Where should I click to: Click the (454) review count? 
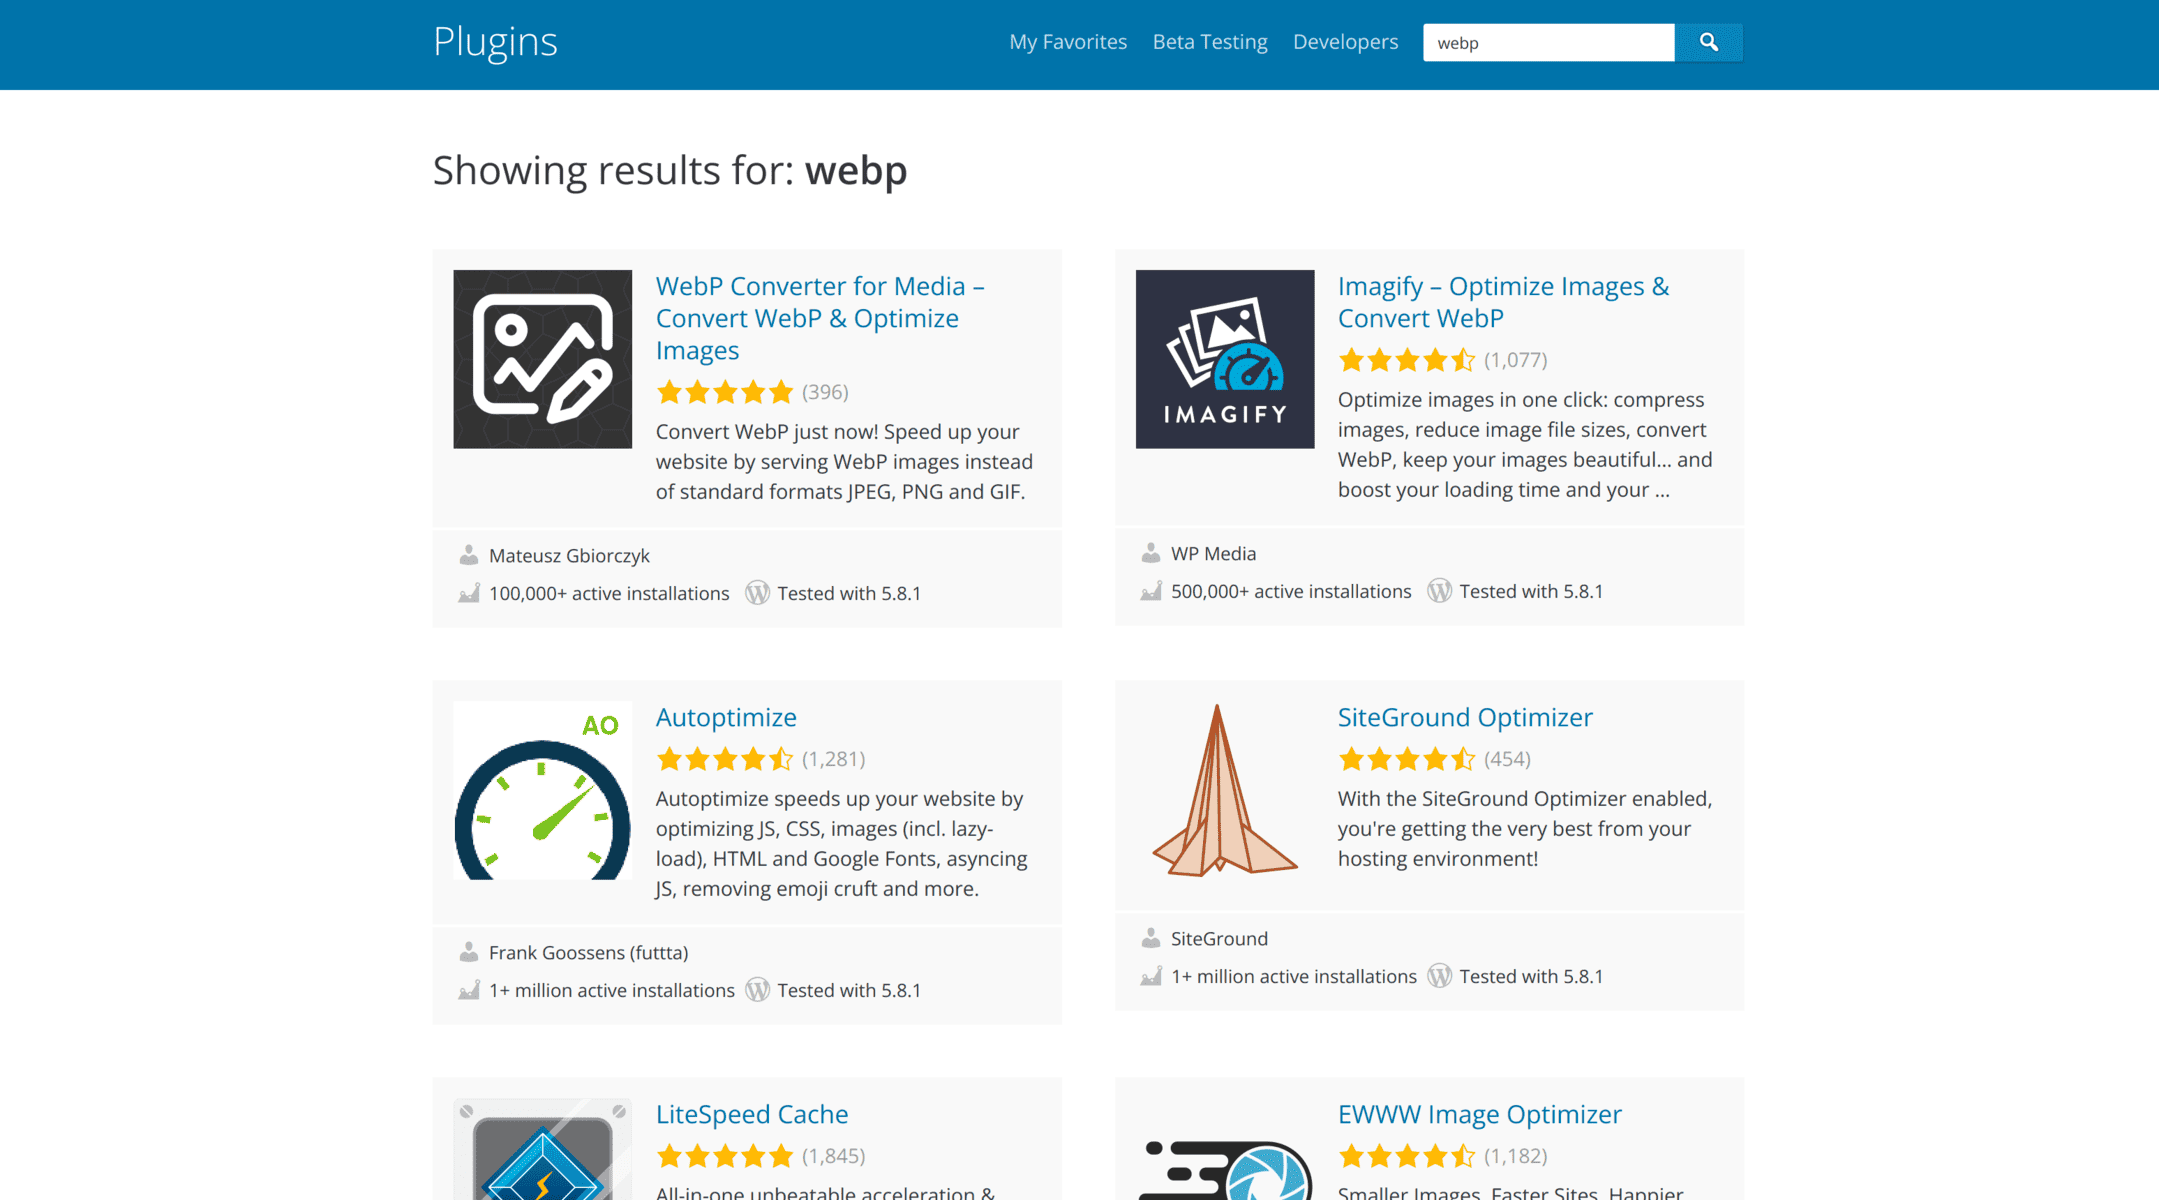pos(1507,759)
